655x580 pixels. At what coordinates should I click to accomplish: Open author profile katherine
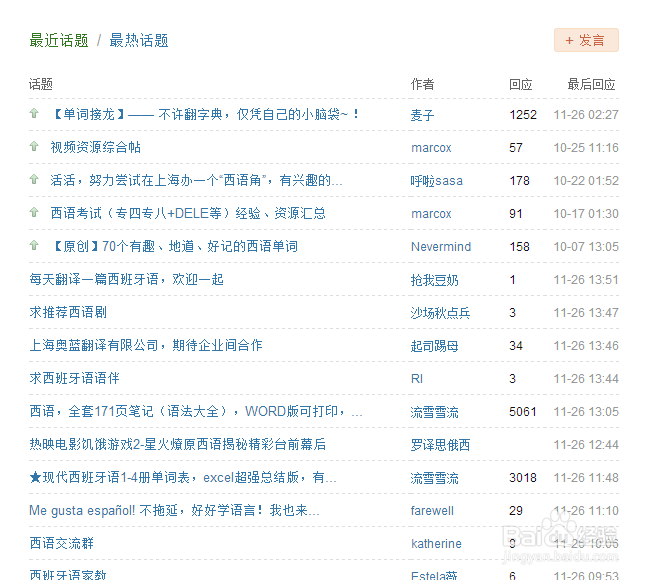click(x=436, y=544)
